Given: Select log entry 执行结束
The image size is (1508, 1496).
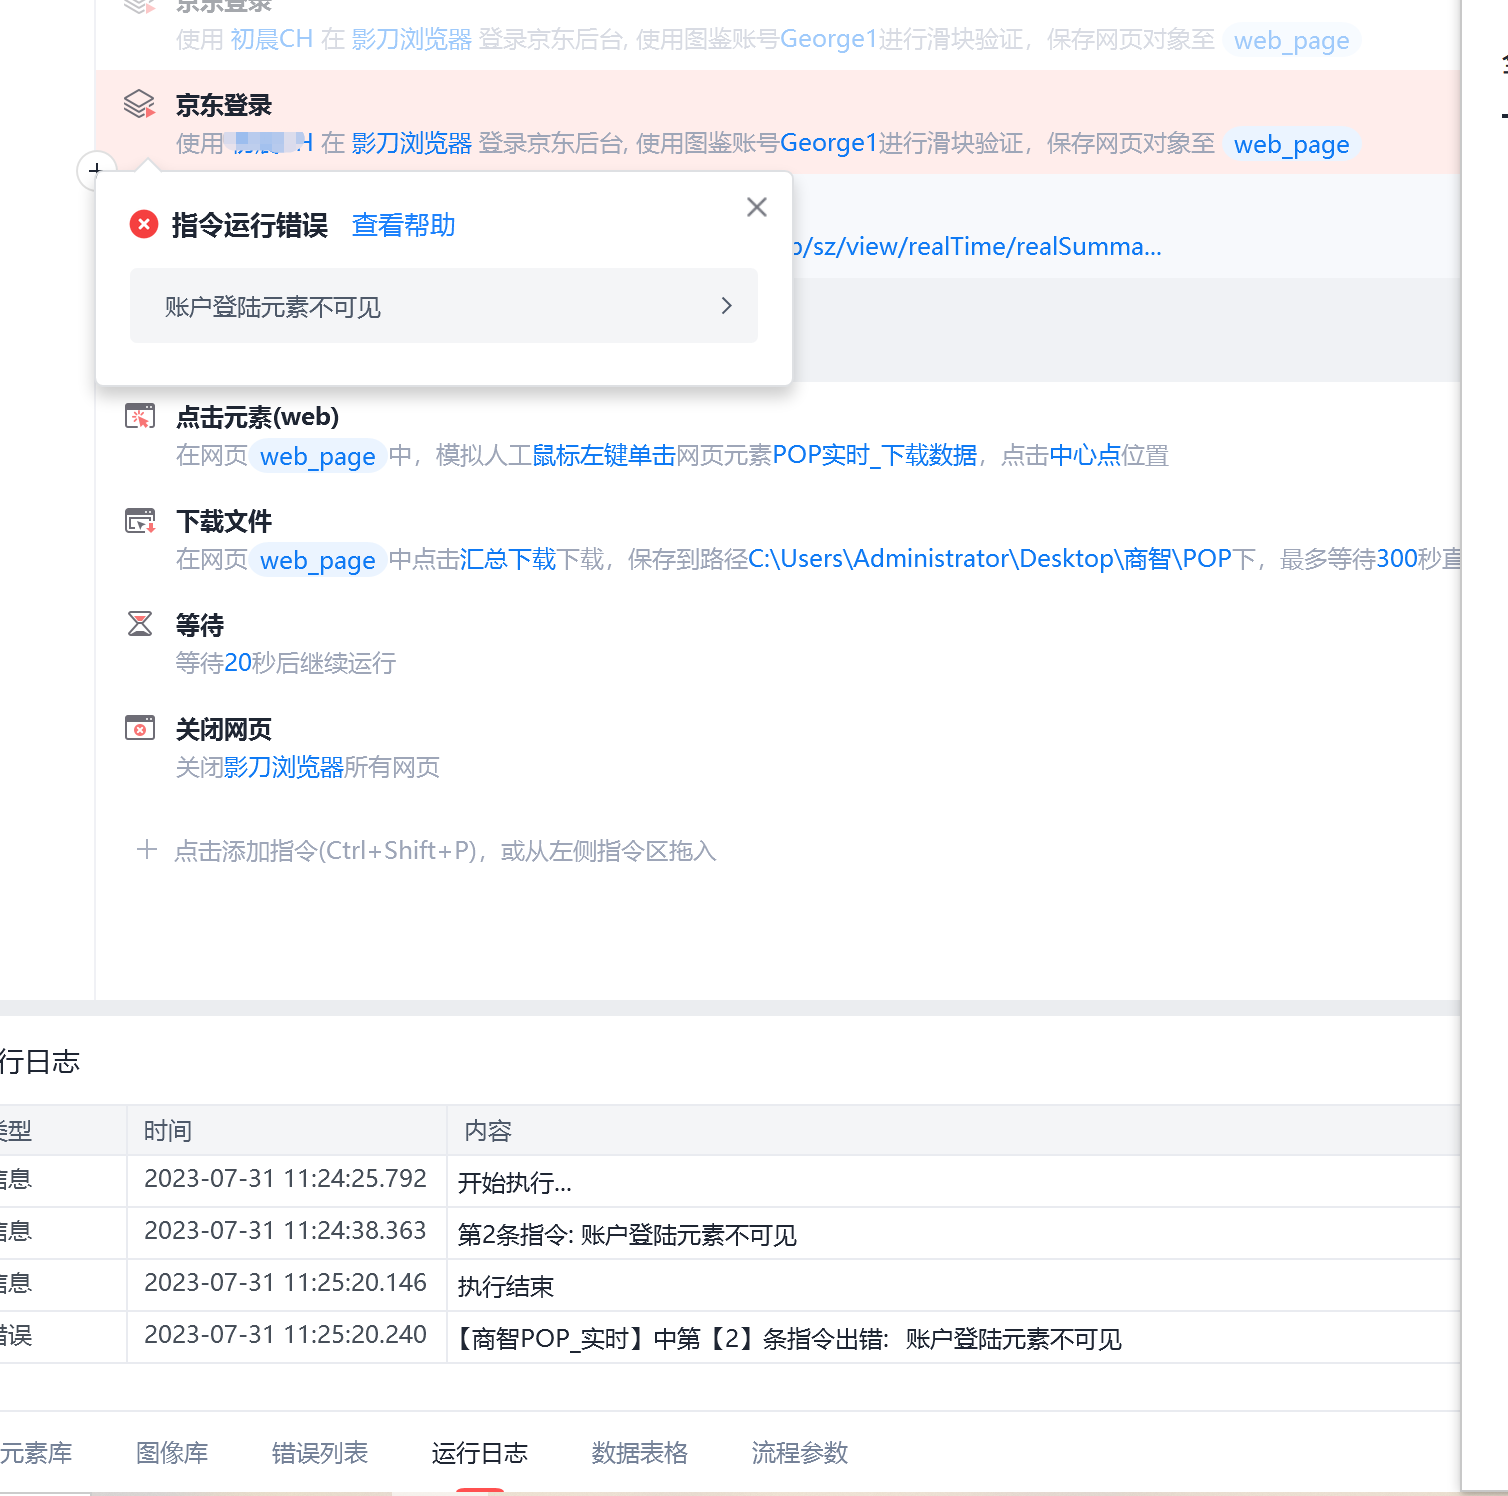Looking at the screenshot, I should point(506,1287).
